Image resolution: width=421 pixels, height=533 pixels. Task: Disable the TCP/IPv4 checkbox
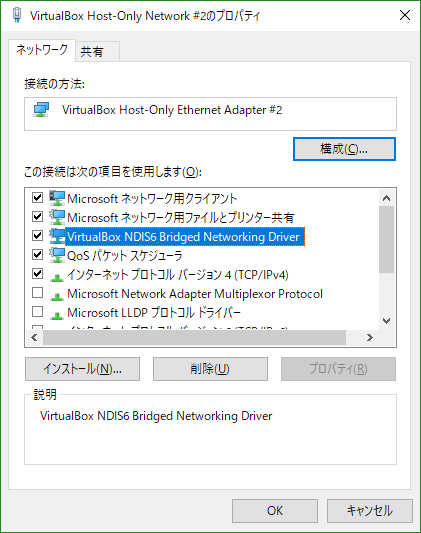[37, 273]
